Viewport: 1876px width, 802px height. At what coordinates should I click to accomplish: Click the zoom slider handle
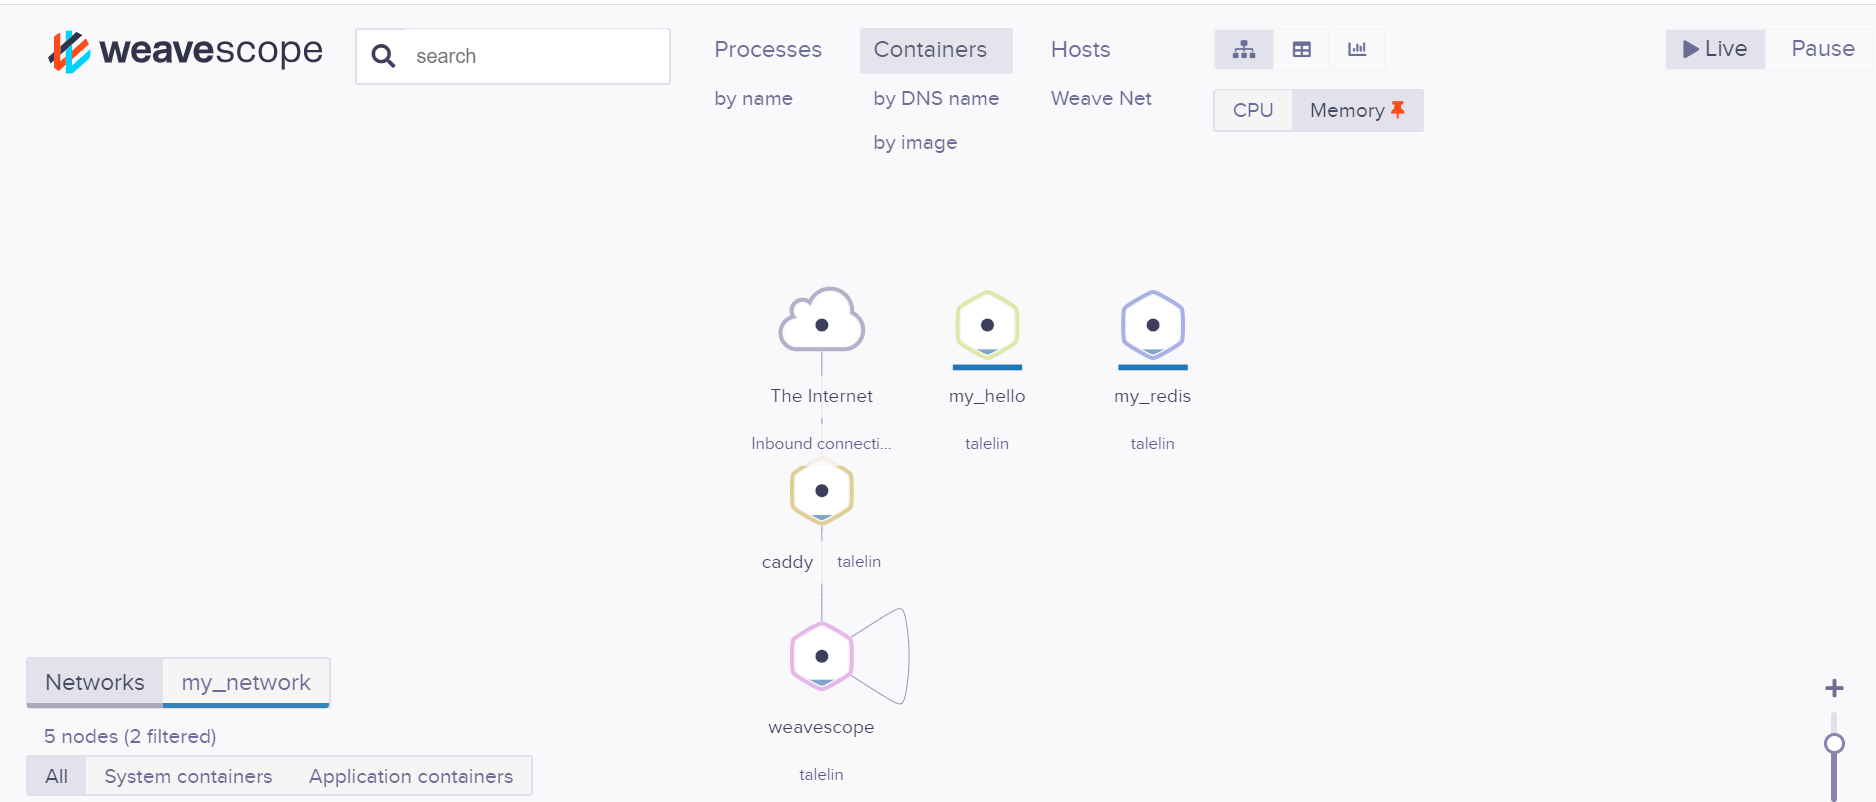(1834, 743)
